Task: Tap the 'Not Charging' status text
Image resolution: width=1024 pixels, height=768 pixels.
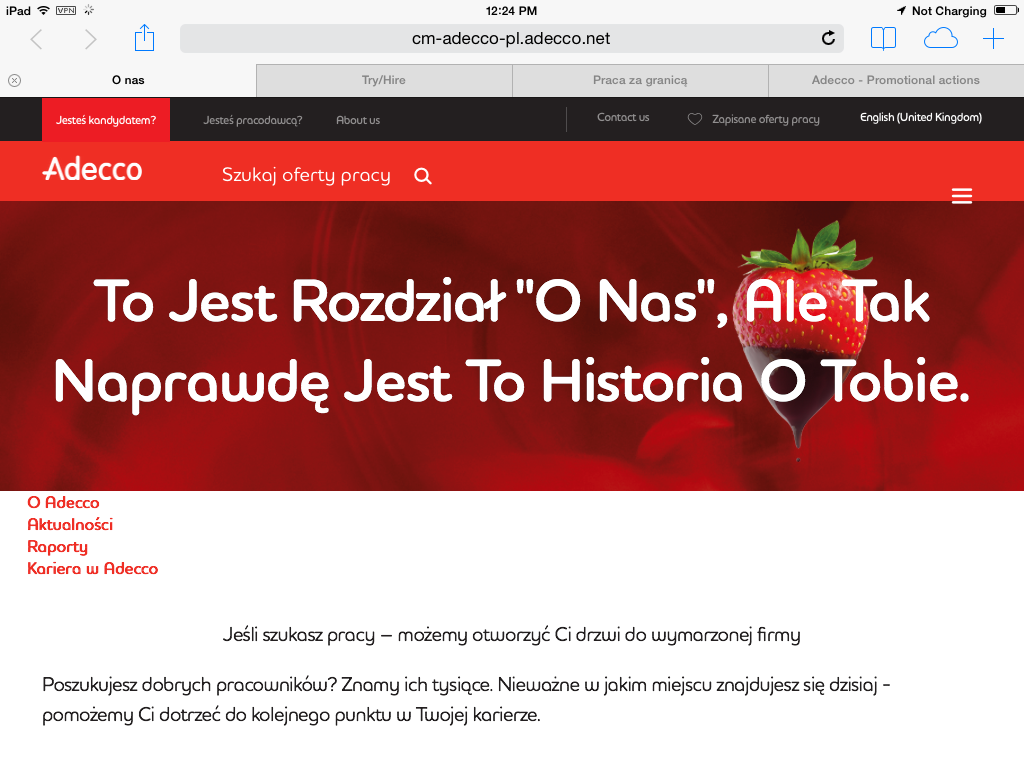Action: [949, 10]
